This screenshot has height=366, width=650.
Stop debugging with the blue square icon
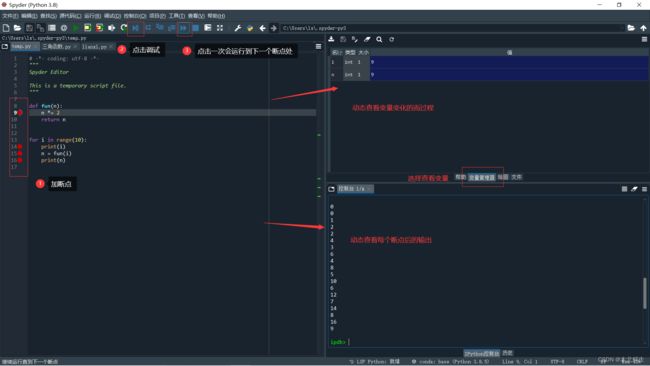pyautogui.click(x=196, y=28)
